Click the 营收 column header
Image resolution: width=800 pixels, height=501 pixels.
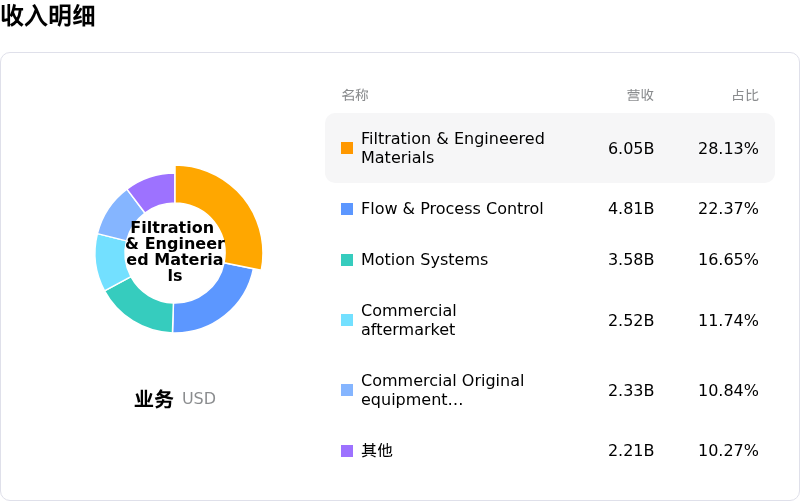click(x=640, y=95)
